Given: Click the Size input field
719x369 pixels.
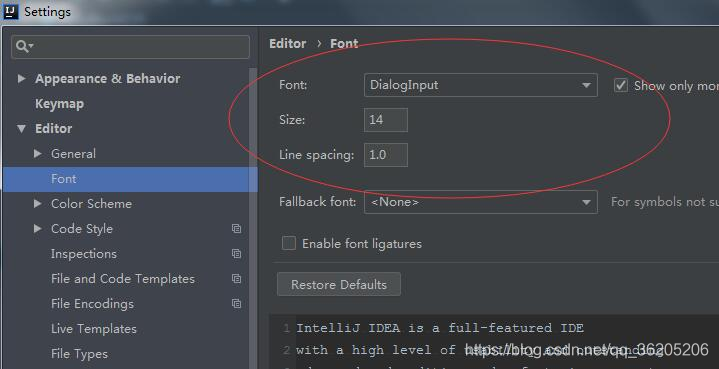Looking at the screenshot, I should 386,120.
